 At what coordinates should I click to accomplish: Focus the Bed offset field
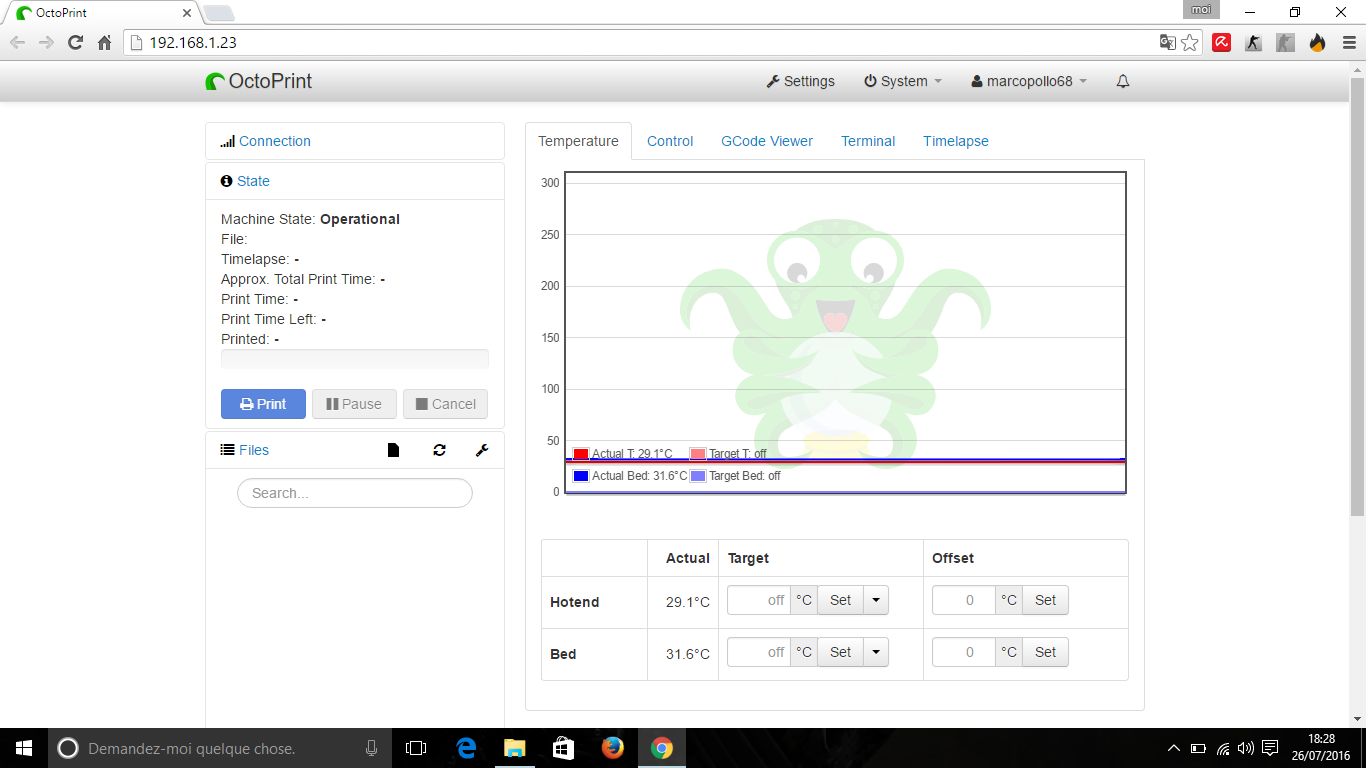pos(964,652)
